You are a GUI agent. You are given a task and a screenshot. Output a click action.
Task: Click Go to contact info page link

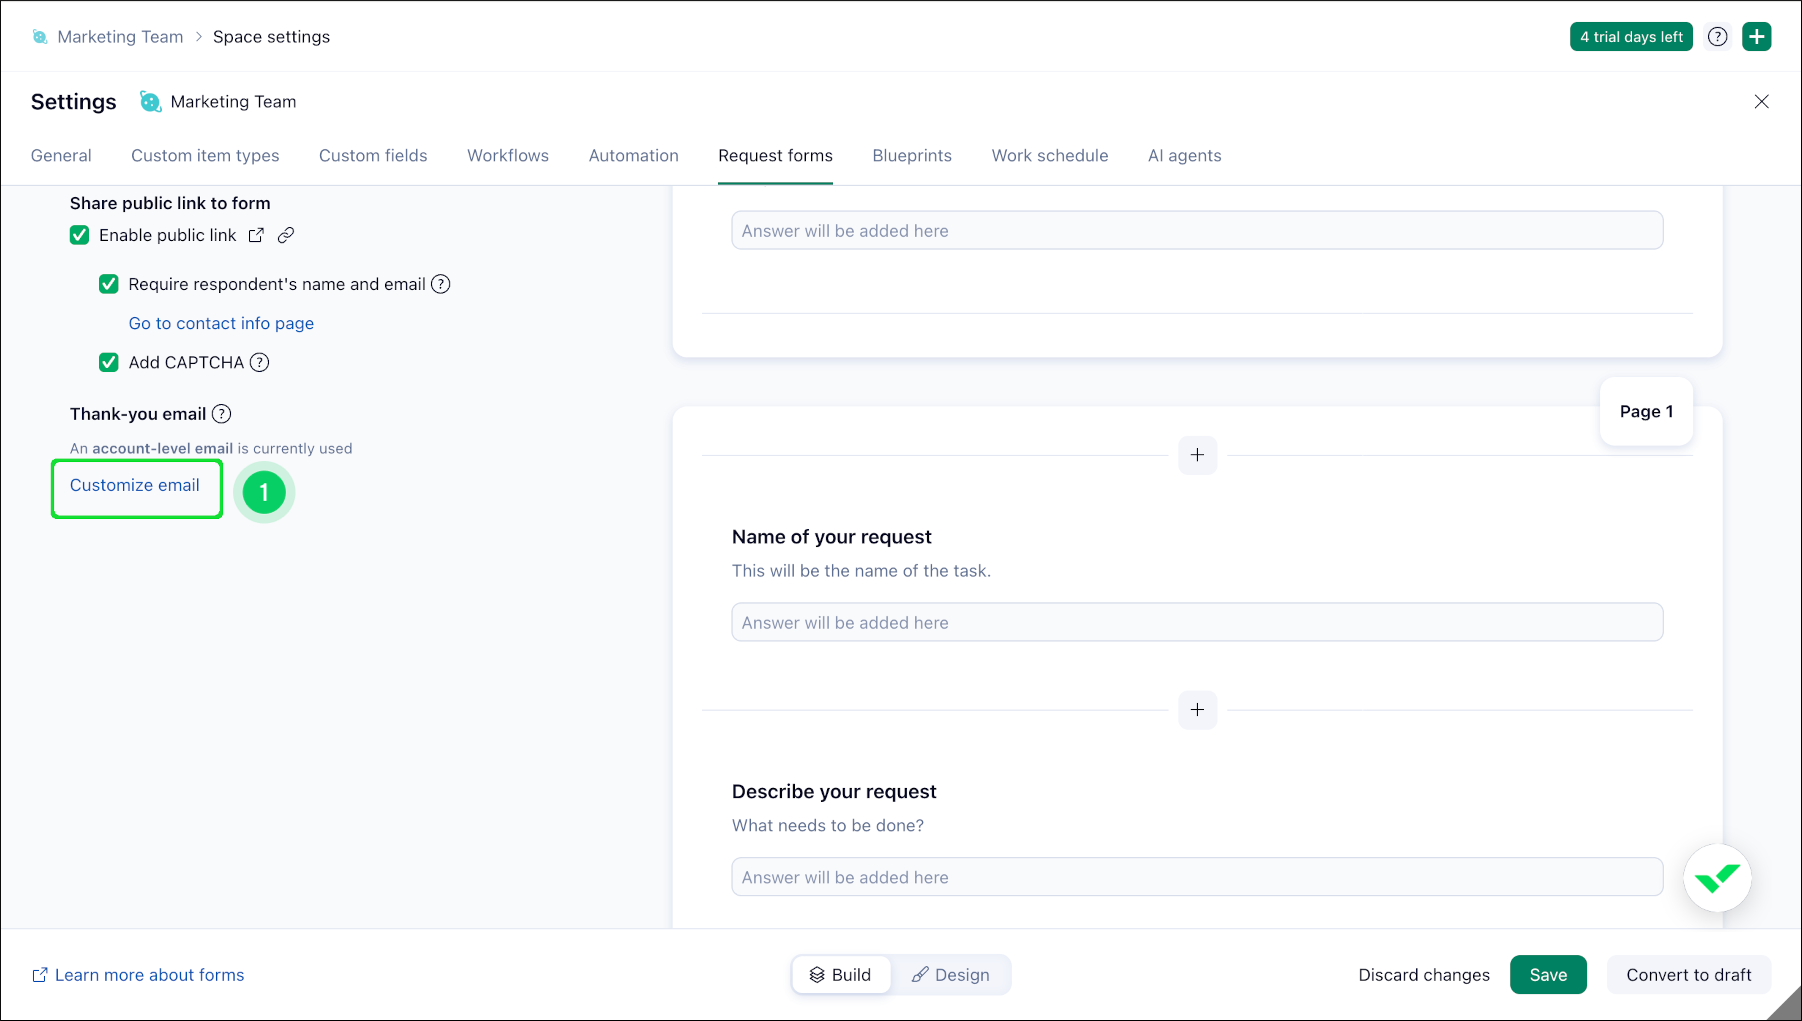point(221,323)
